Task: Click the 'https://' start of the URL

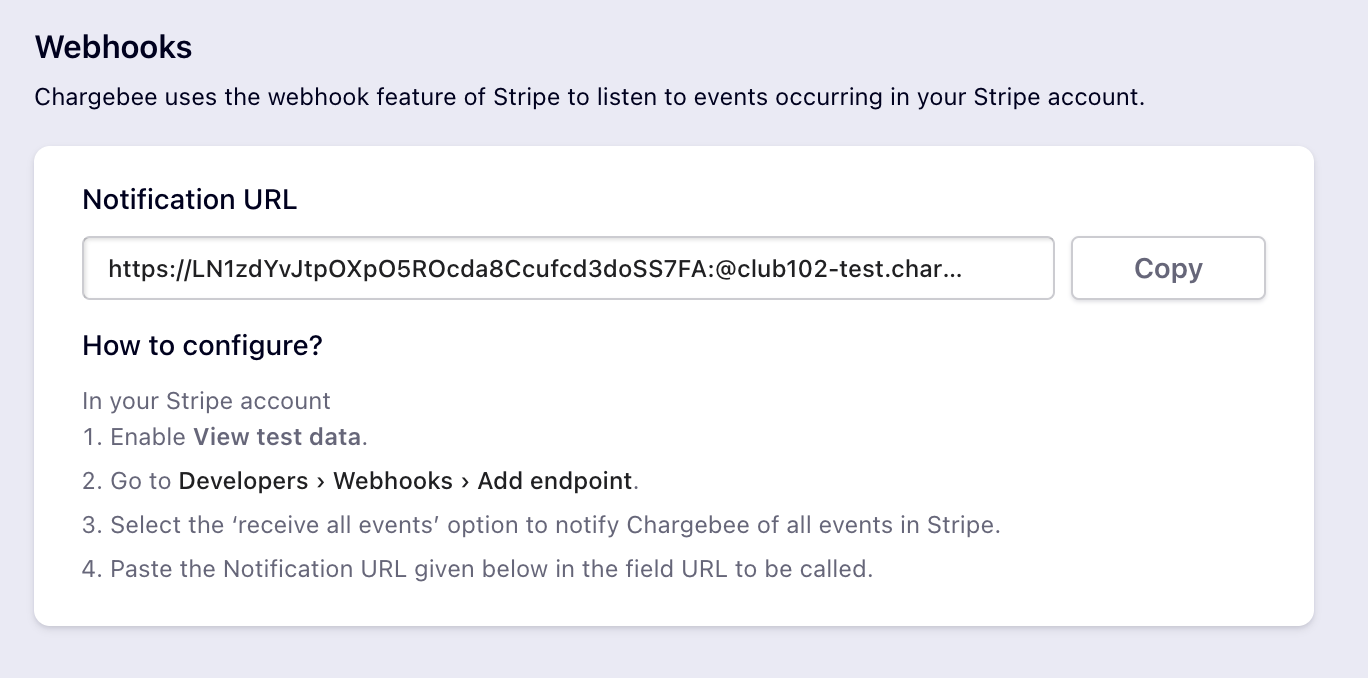Action: (x=140, y=268)
